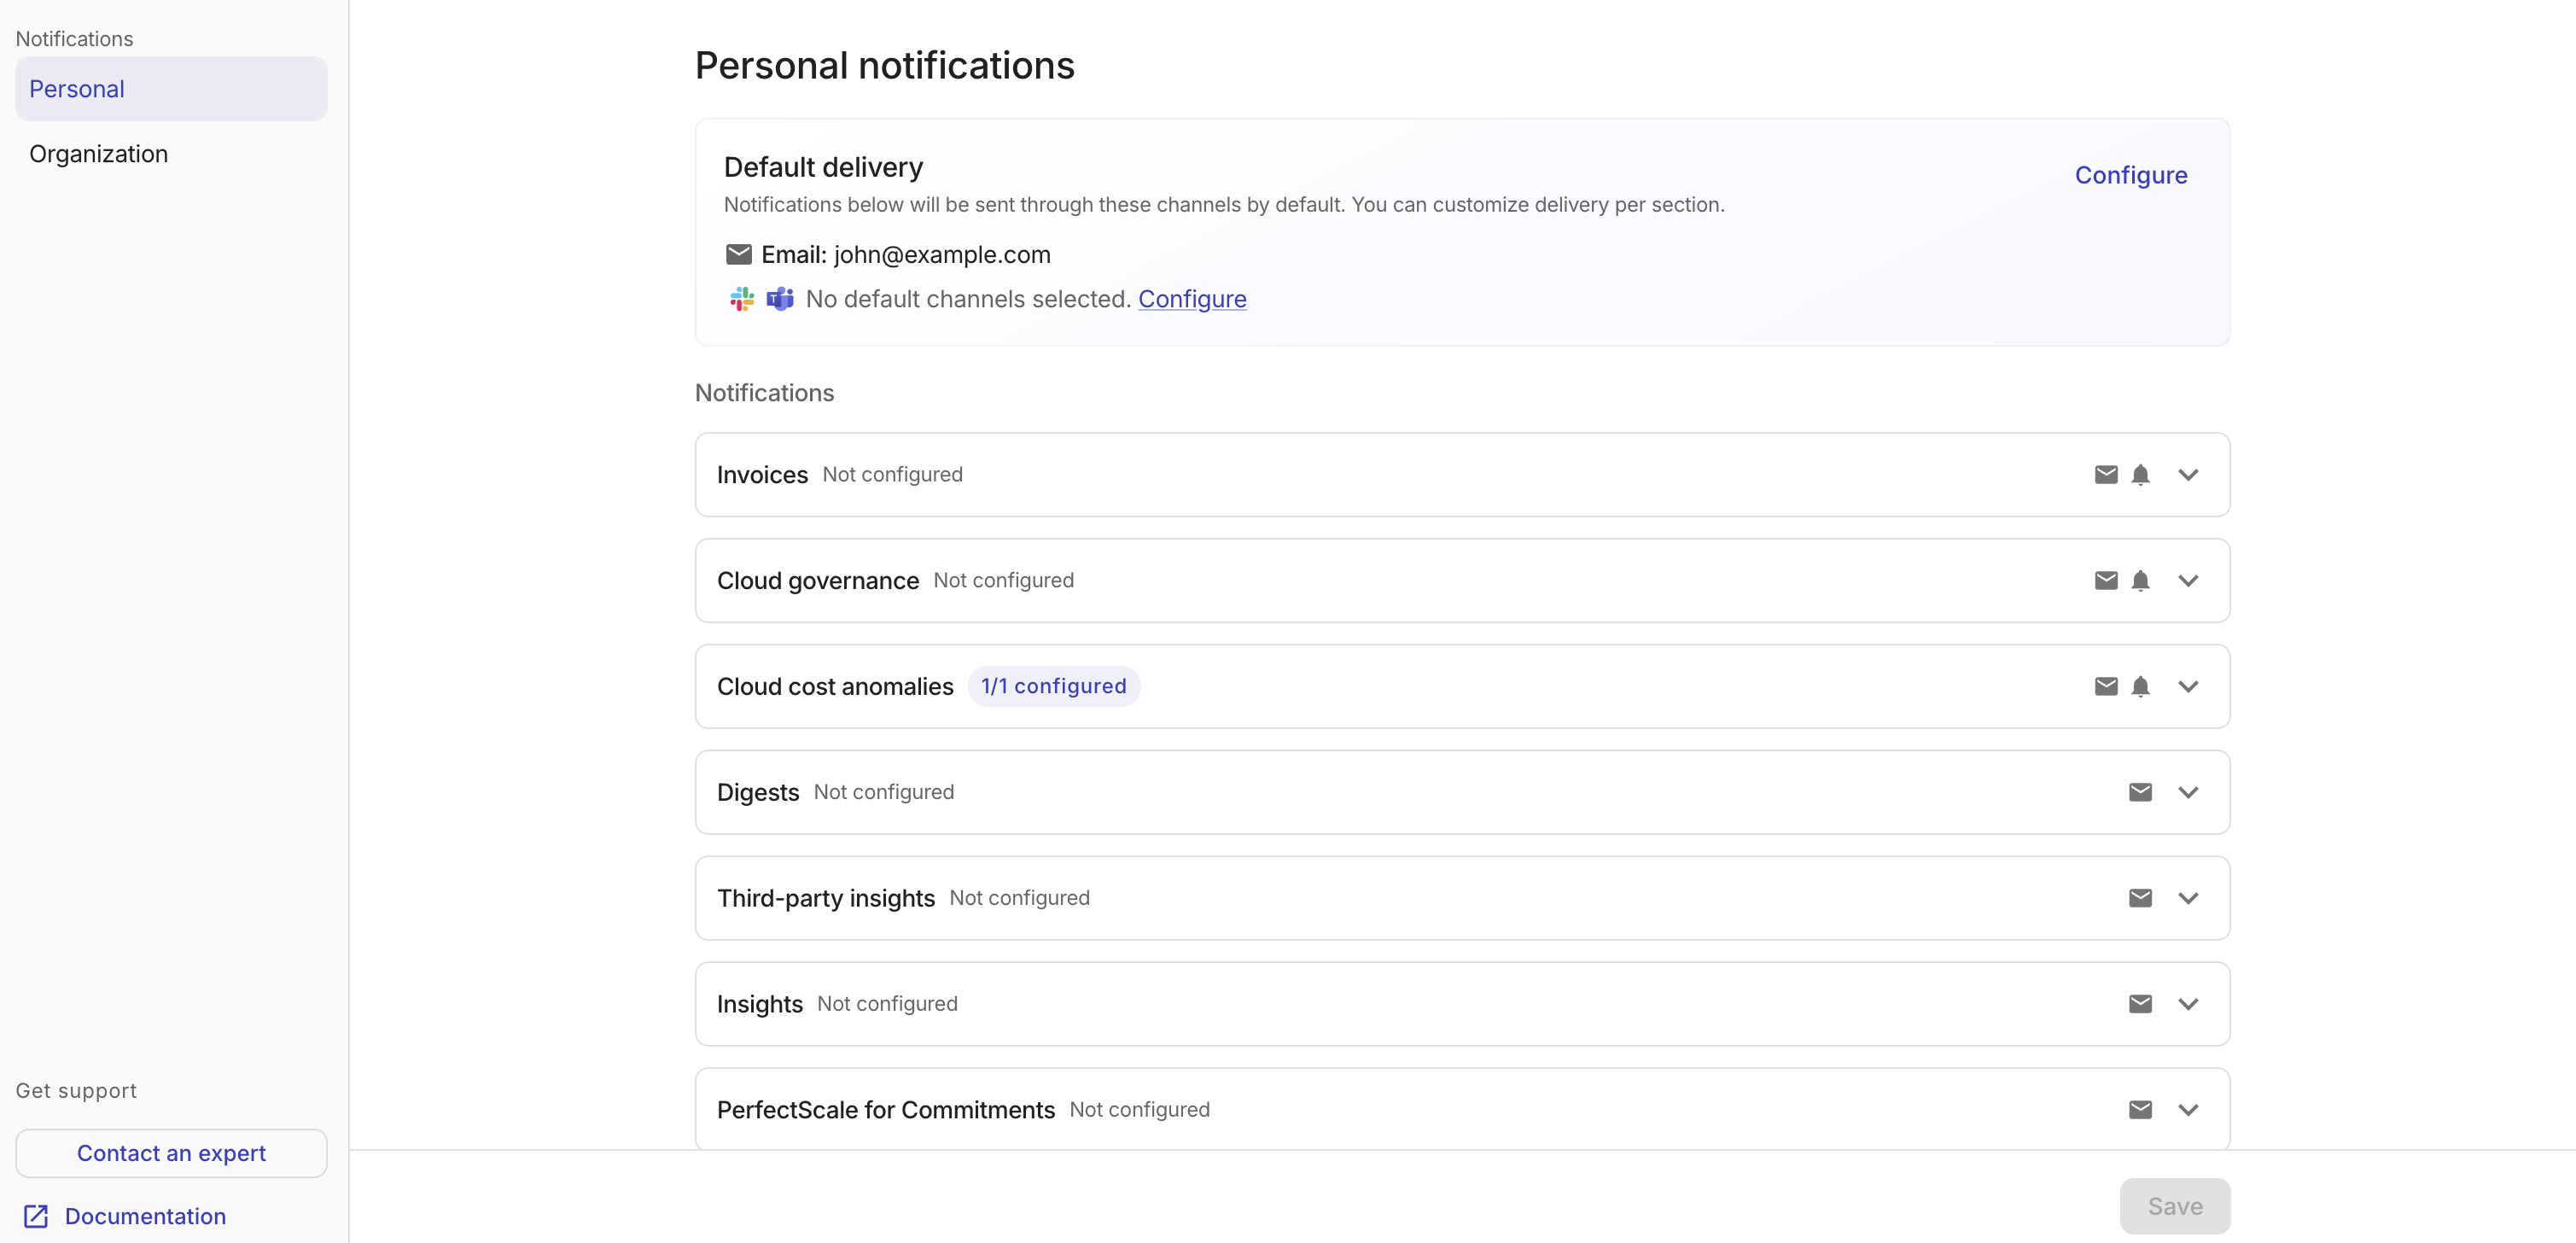Click the Personal notifications page heading

884,66
